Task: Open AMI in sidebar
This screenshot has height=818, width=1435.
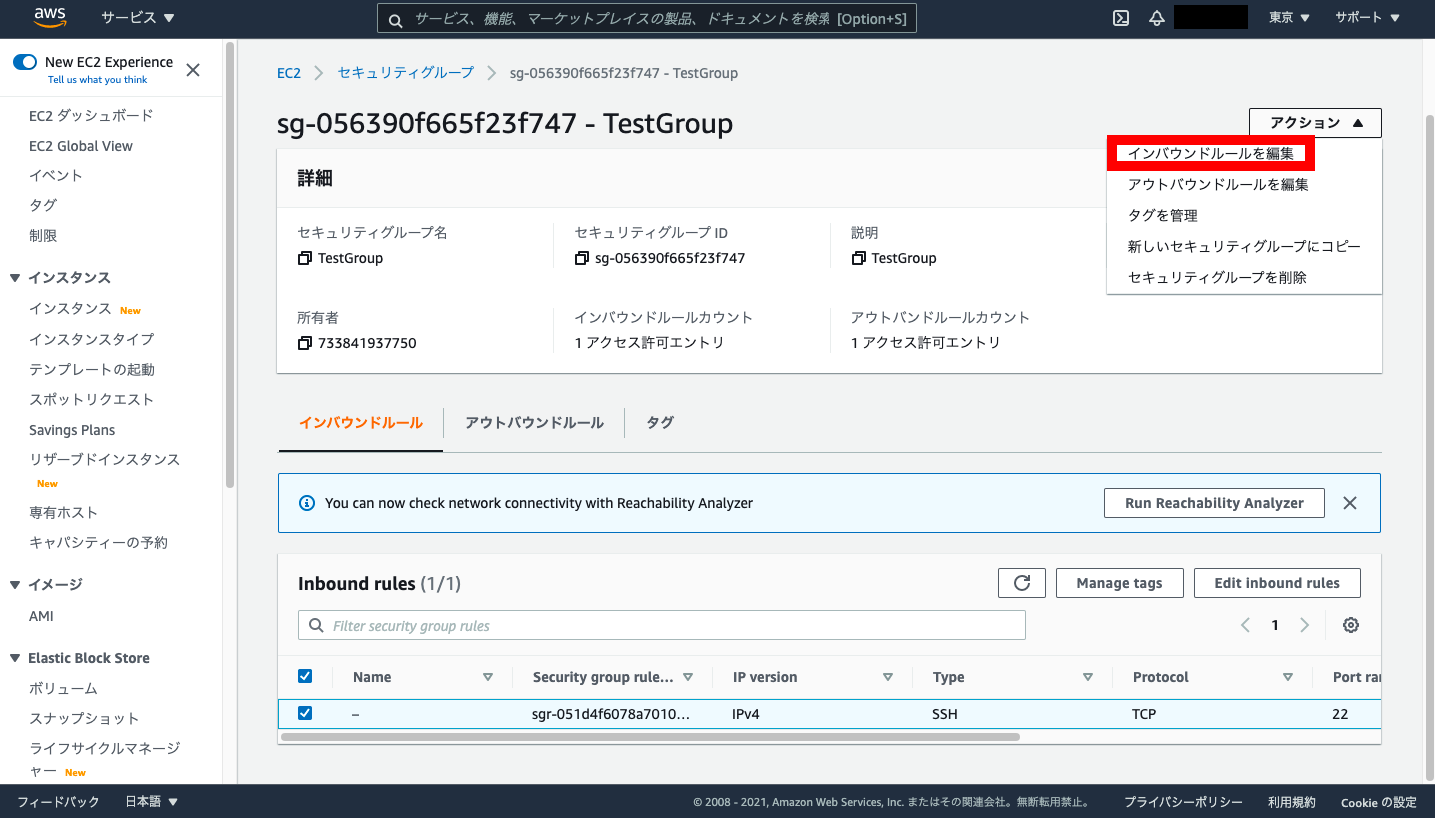Action: [x=41, y=616]
